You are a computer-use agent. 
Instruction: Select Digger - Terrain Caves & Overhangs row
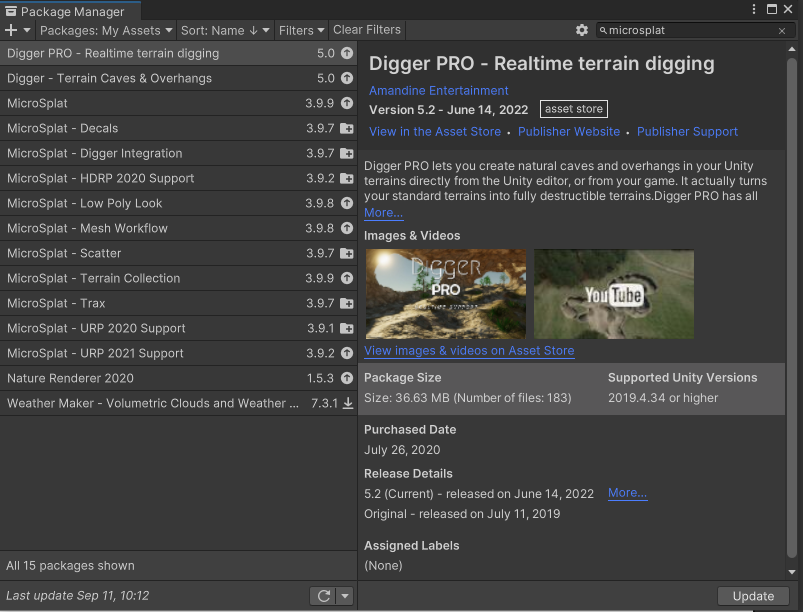(x=178, y=78)
